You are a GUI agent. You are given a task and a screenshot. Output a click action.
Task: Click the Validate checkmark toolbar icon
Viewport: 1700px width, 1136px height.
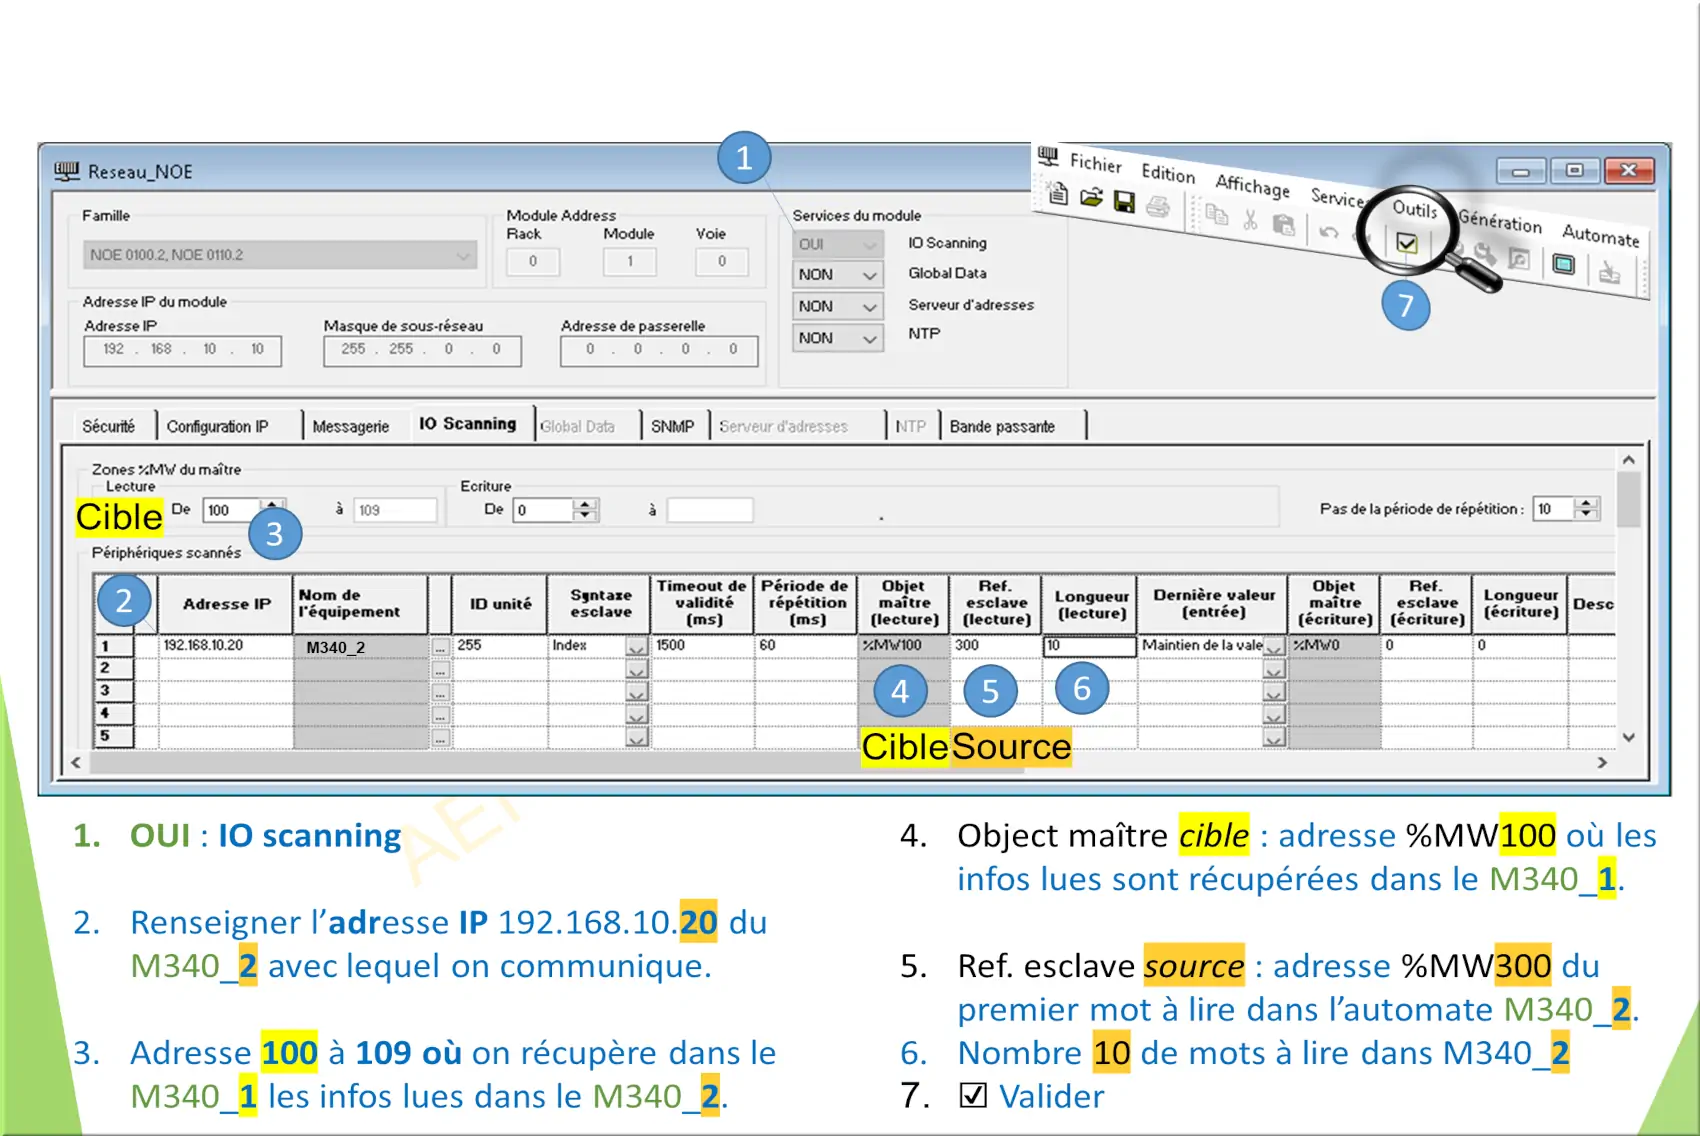(x=1406, y=243)
